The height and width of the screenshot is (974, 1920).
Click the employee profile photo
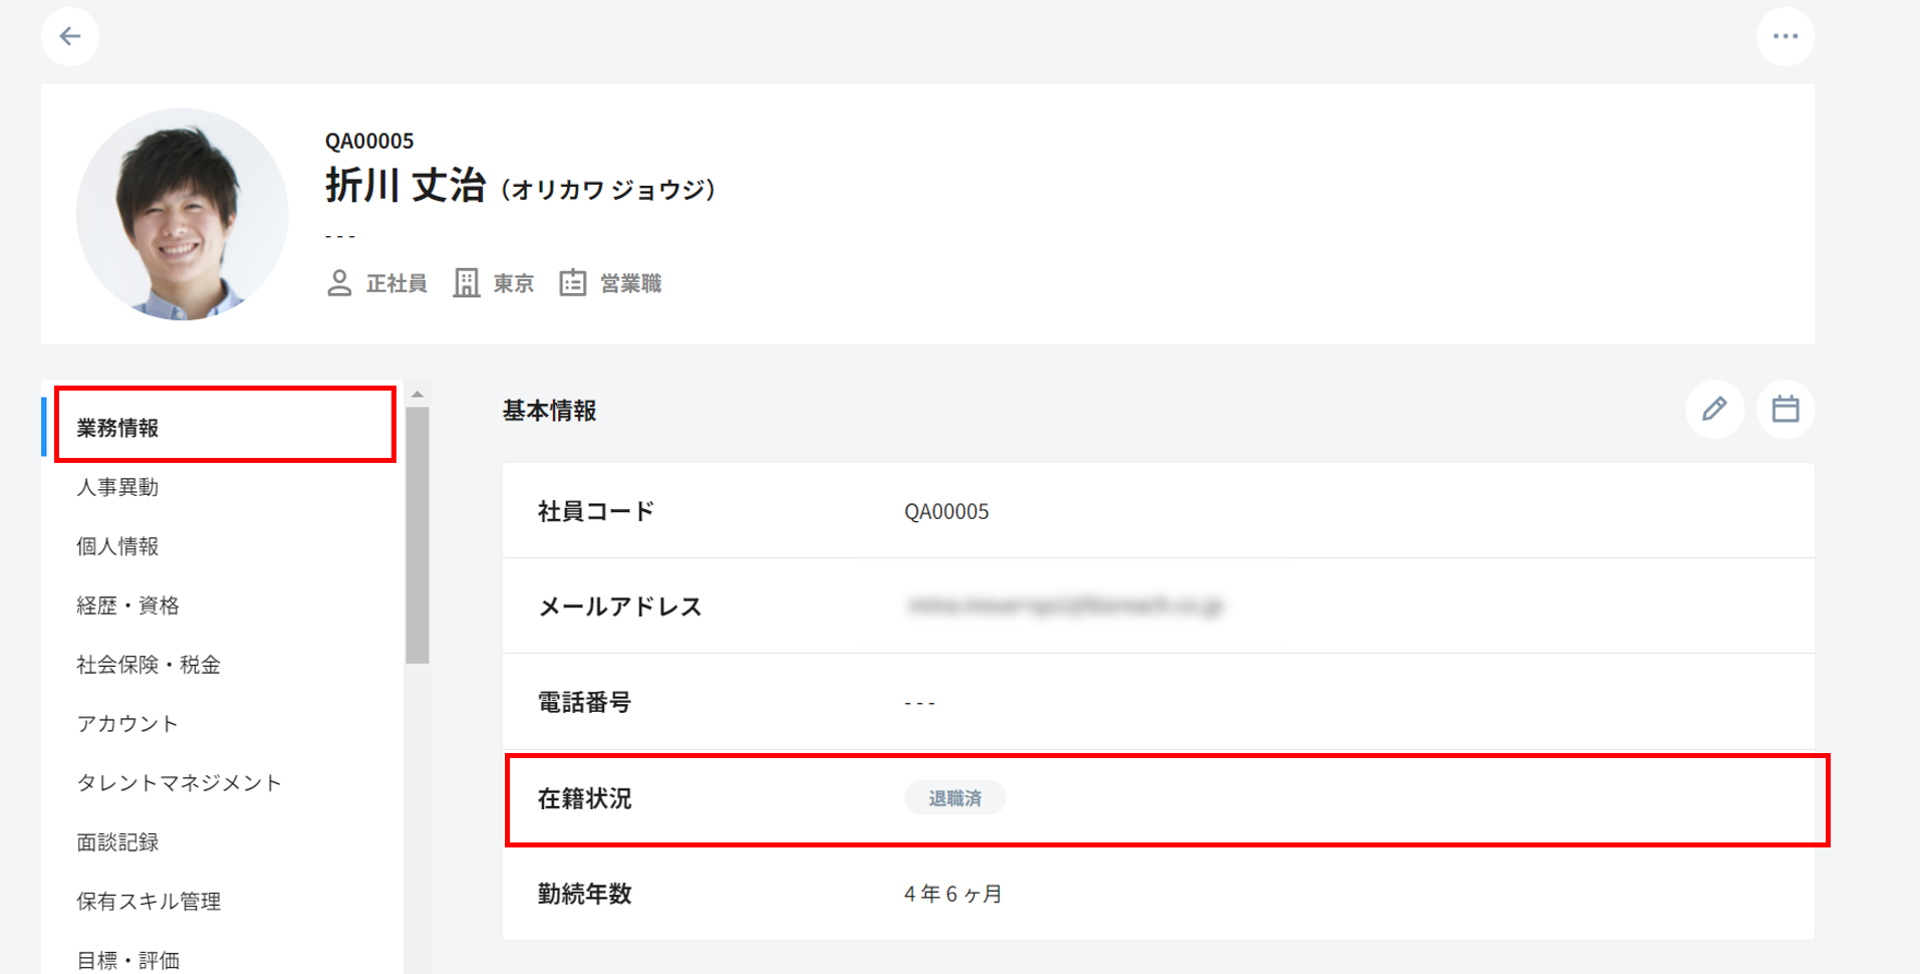pyautogui.click(x=182, y=214)
